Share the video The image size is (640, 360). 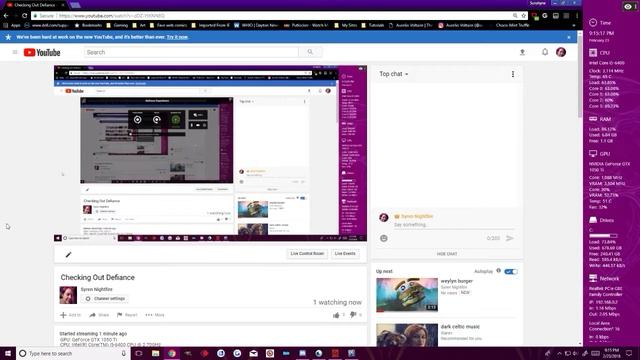point(99,315)
